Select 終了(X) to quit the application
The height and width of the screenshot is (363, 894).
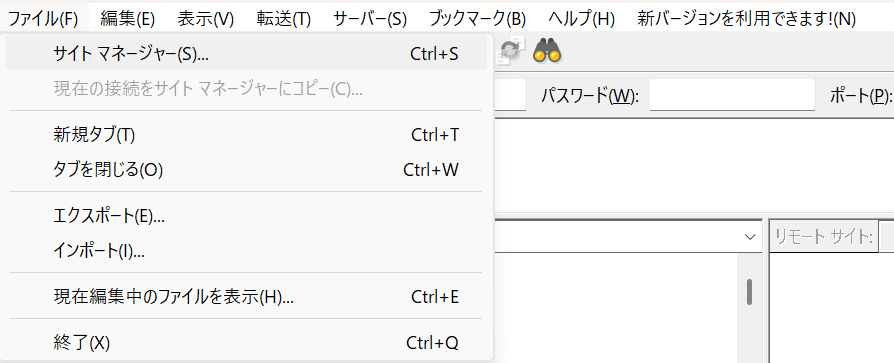click(x=246, y=343)
